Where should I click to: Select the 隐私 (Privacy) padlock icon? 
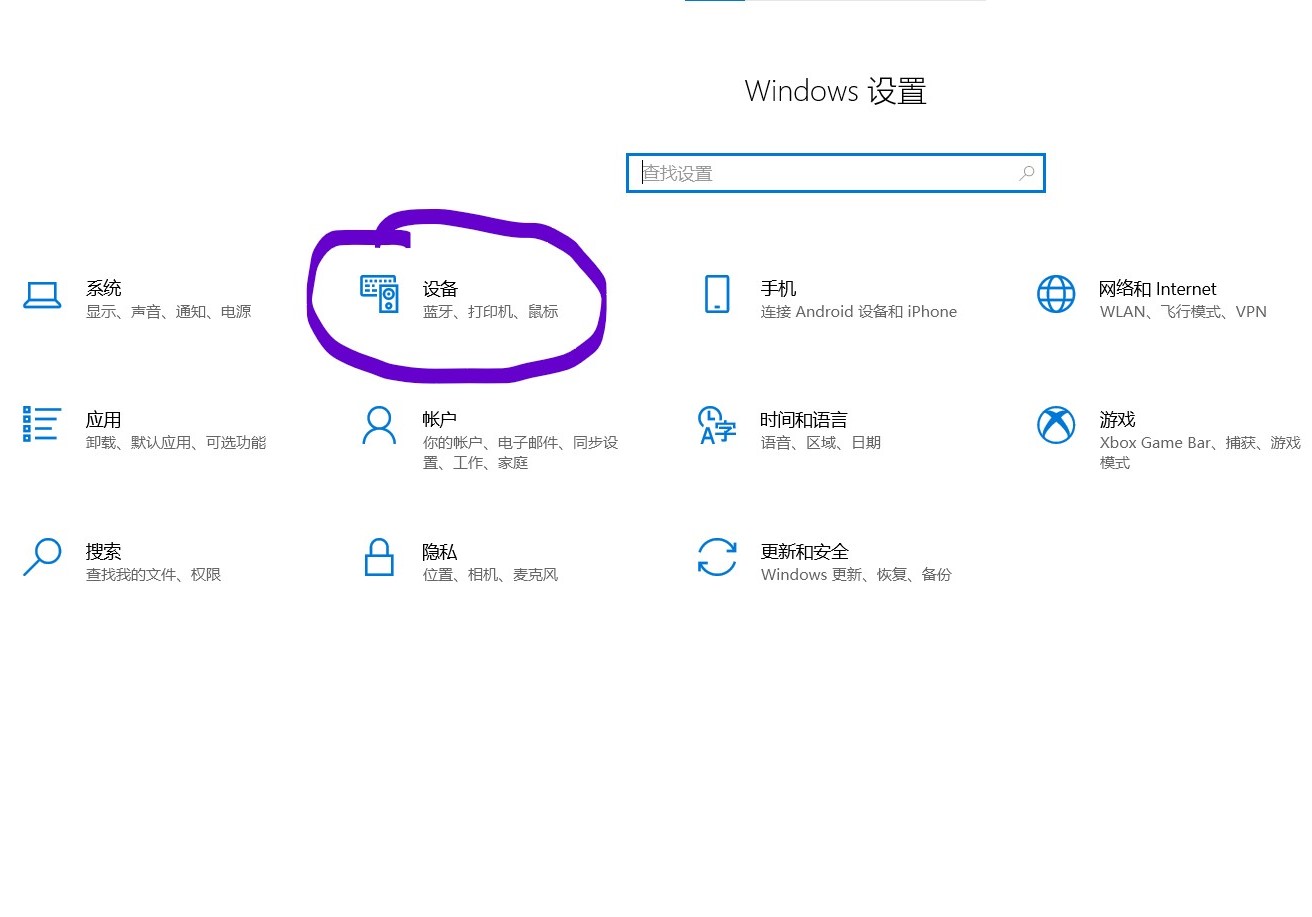pos(379,558)
